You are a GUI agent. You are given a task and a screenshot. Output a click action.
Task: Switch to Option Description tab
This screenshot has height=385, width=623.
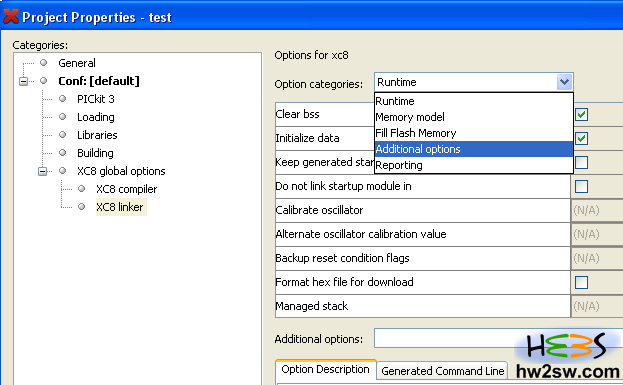tap(325, 370)
